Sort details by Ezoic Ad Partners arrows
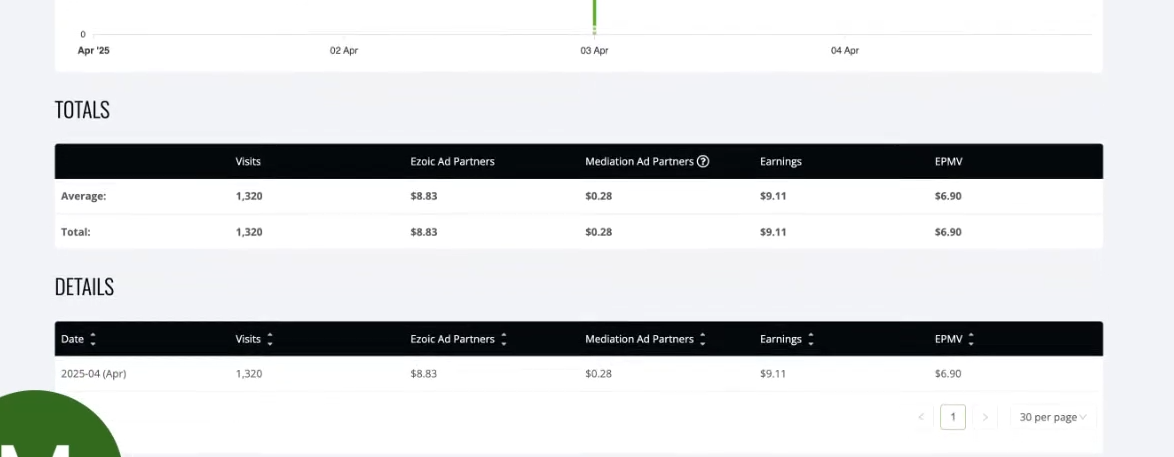Screen dimensions: 1174x457 tap(504, 339)
